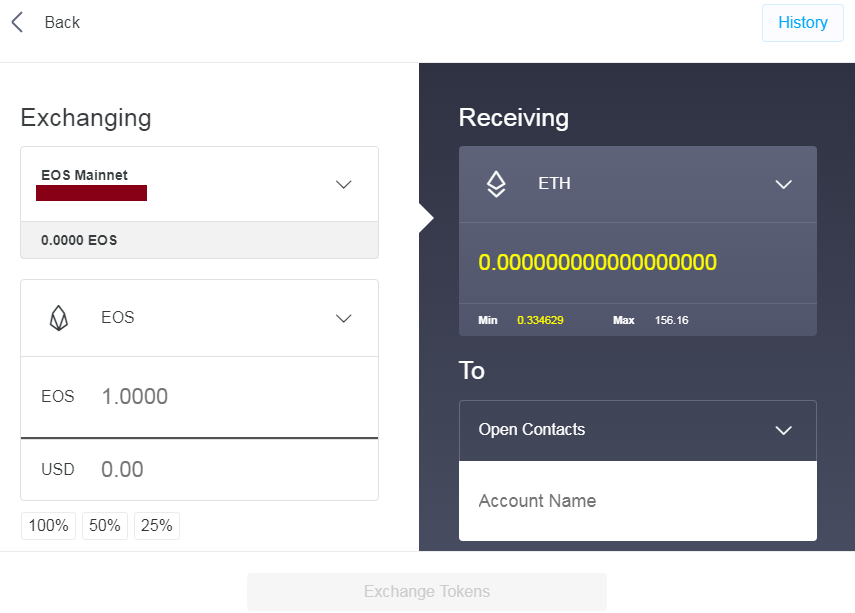Choose the 50% amount shortcut
Image resolution: width=855 pixels, height=613 pixels.
coord(105,526)
